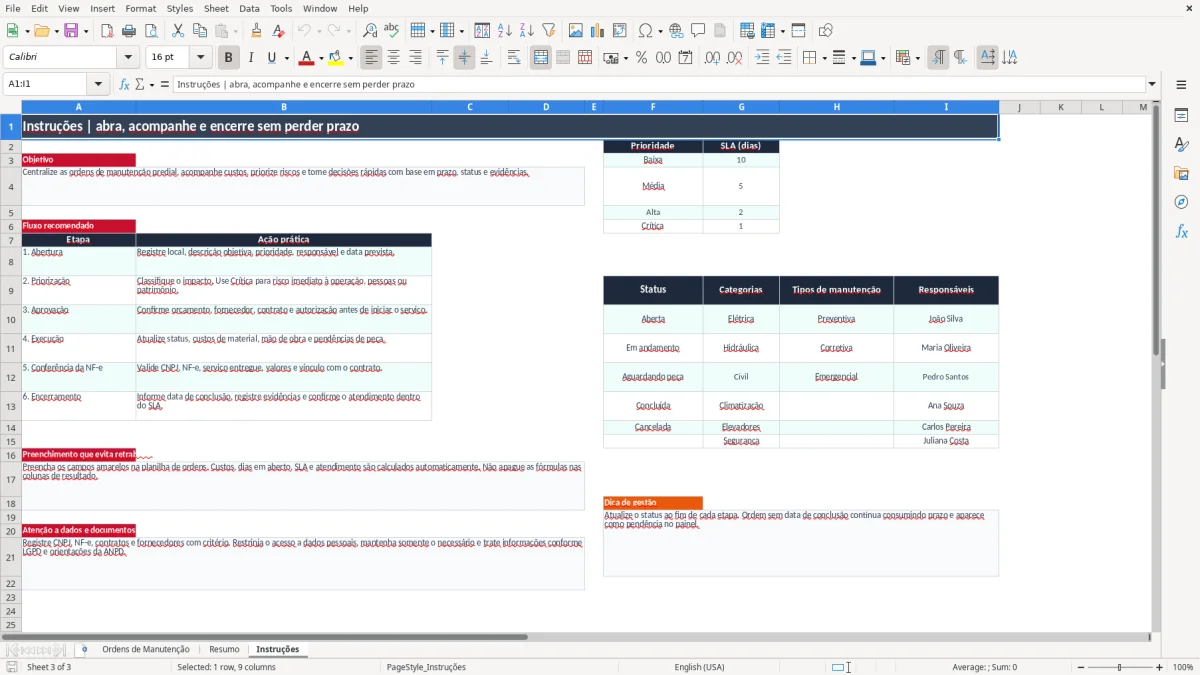Open the Data menu
Viewport: 1200px width, 675px height.
[x=249, y=8]
